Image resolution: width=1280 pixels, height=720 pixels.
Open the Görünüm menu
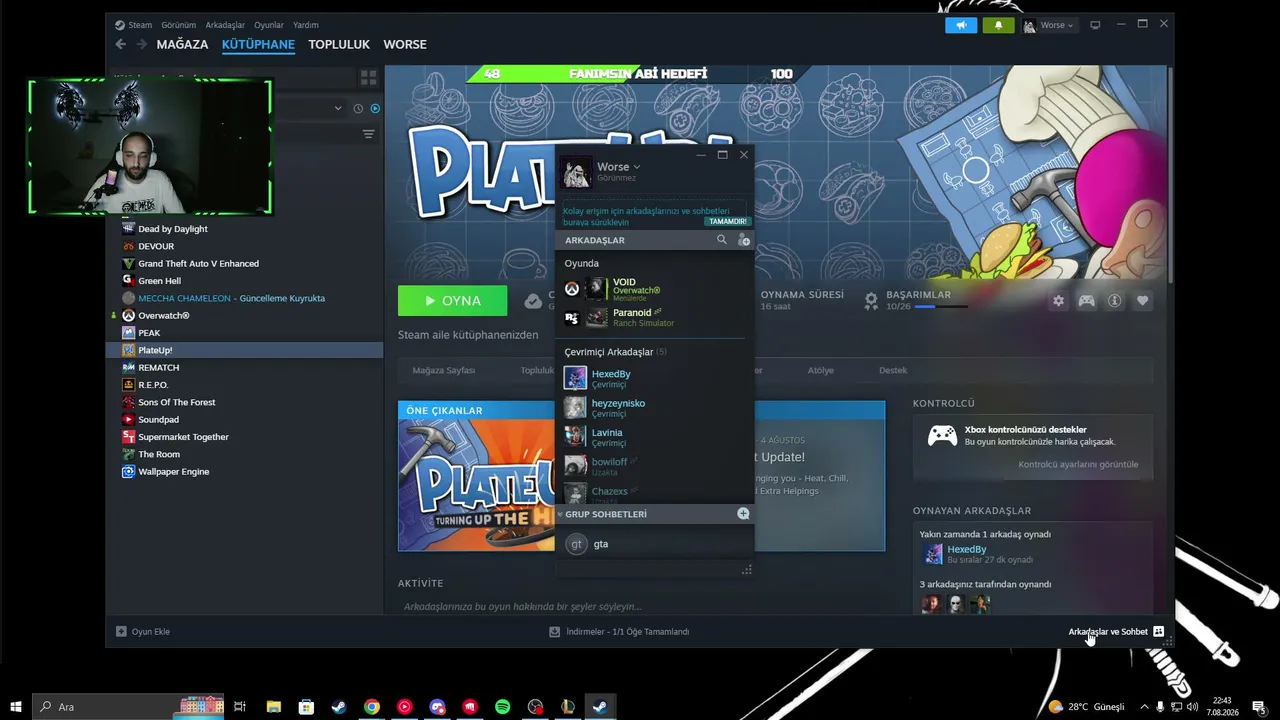tap(179, 25)
